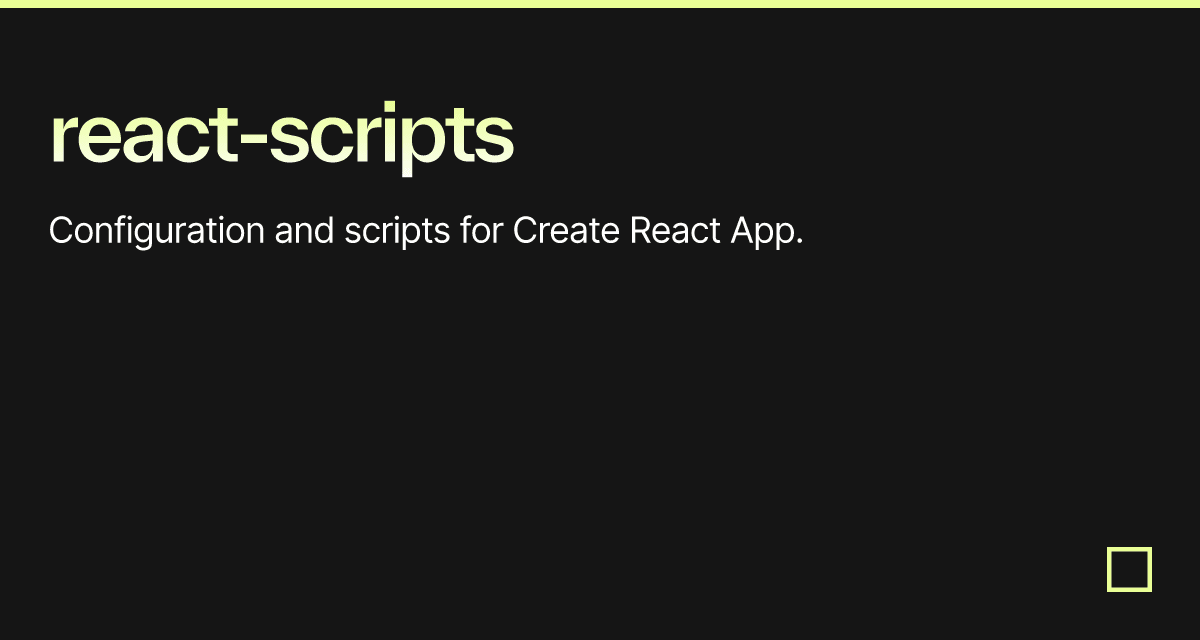Click the left edge of the square icon

[x=1110, y=569]
